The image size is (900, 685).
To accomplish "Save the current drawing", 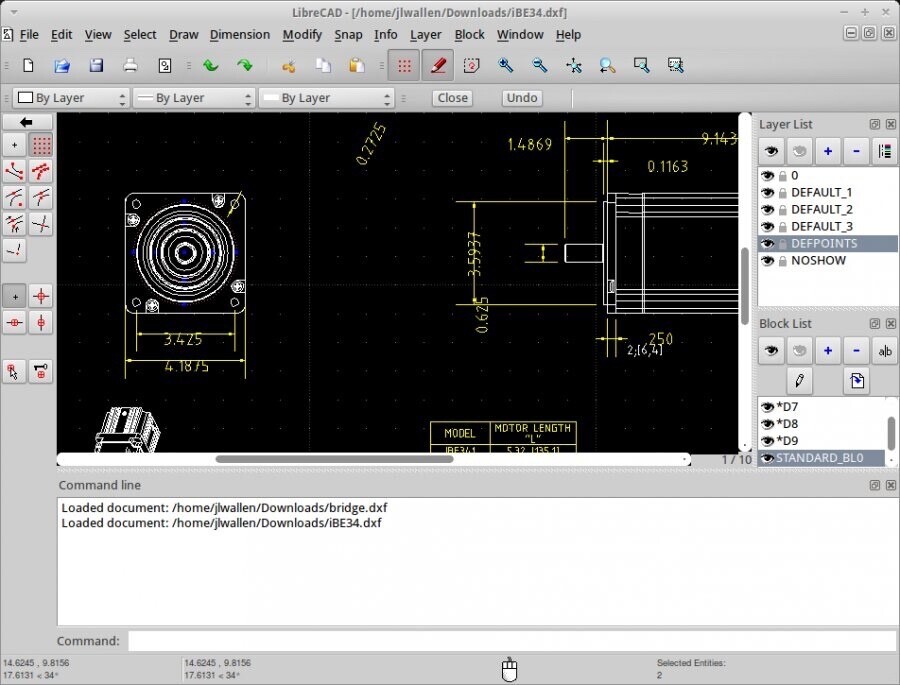I will coord(94,65).
